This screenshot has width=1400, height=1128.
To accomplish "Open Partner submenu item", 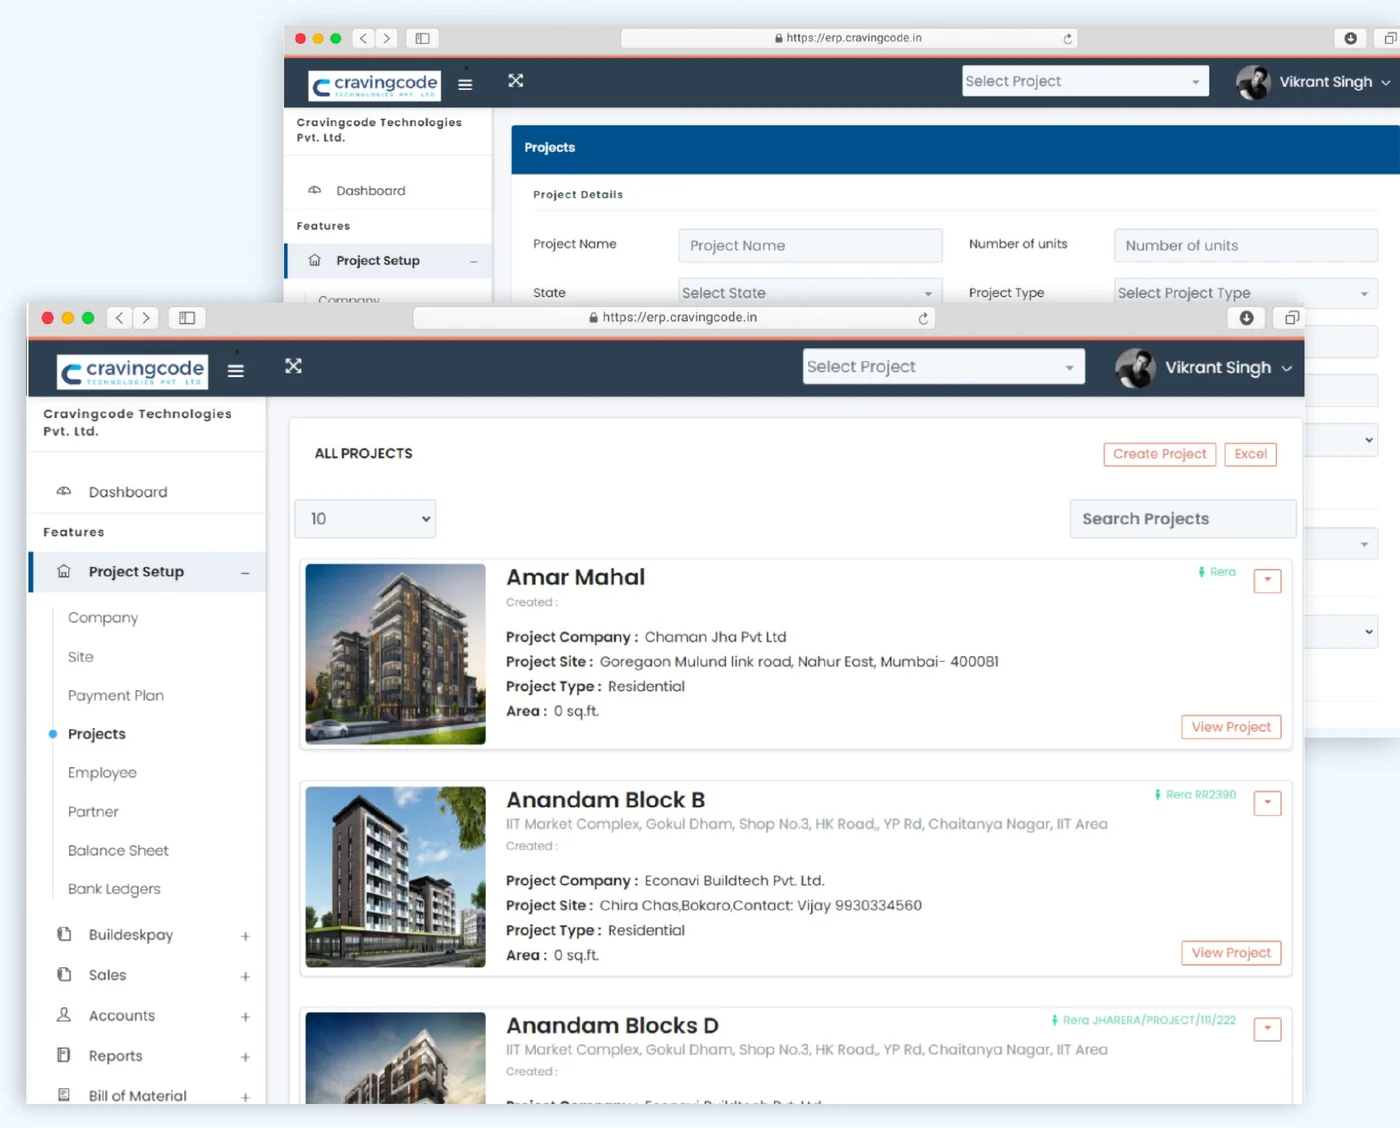I will coord(93,811).
